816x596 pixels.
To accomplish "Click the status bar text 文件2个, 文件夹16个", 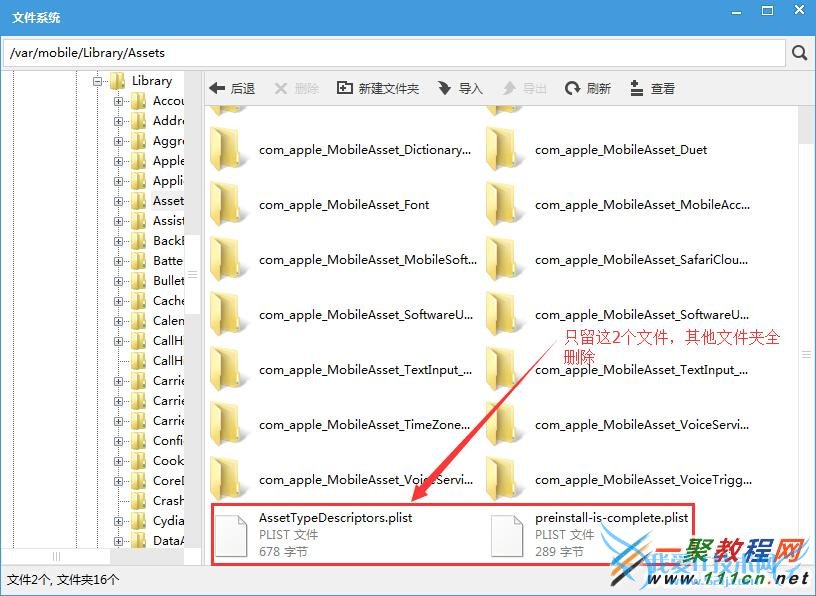I will [x=63, y=579].
